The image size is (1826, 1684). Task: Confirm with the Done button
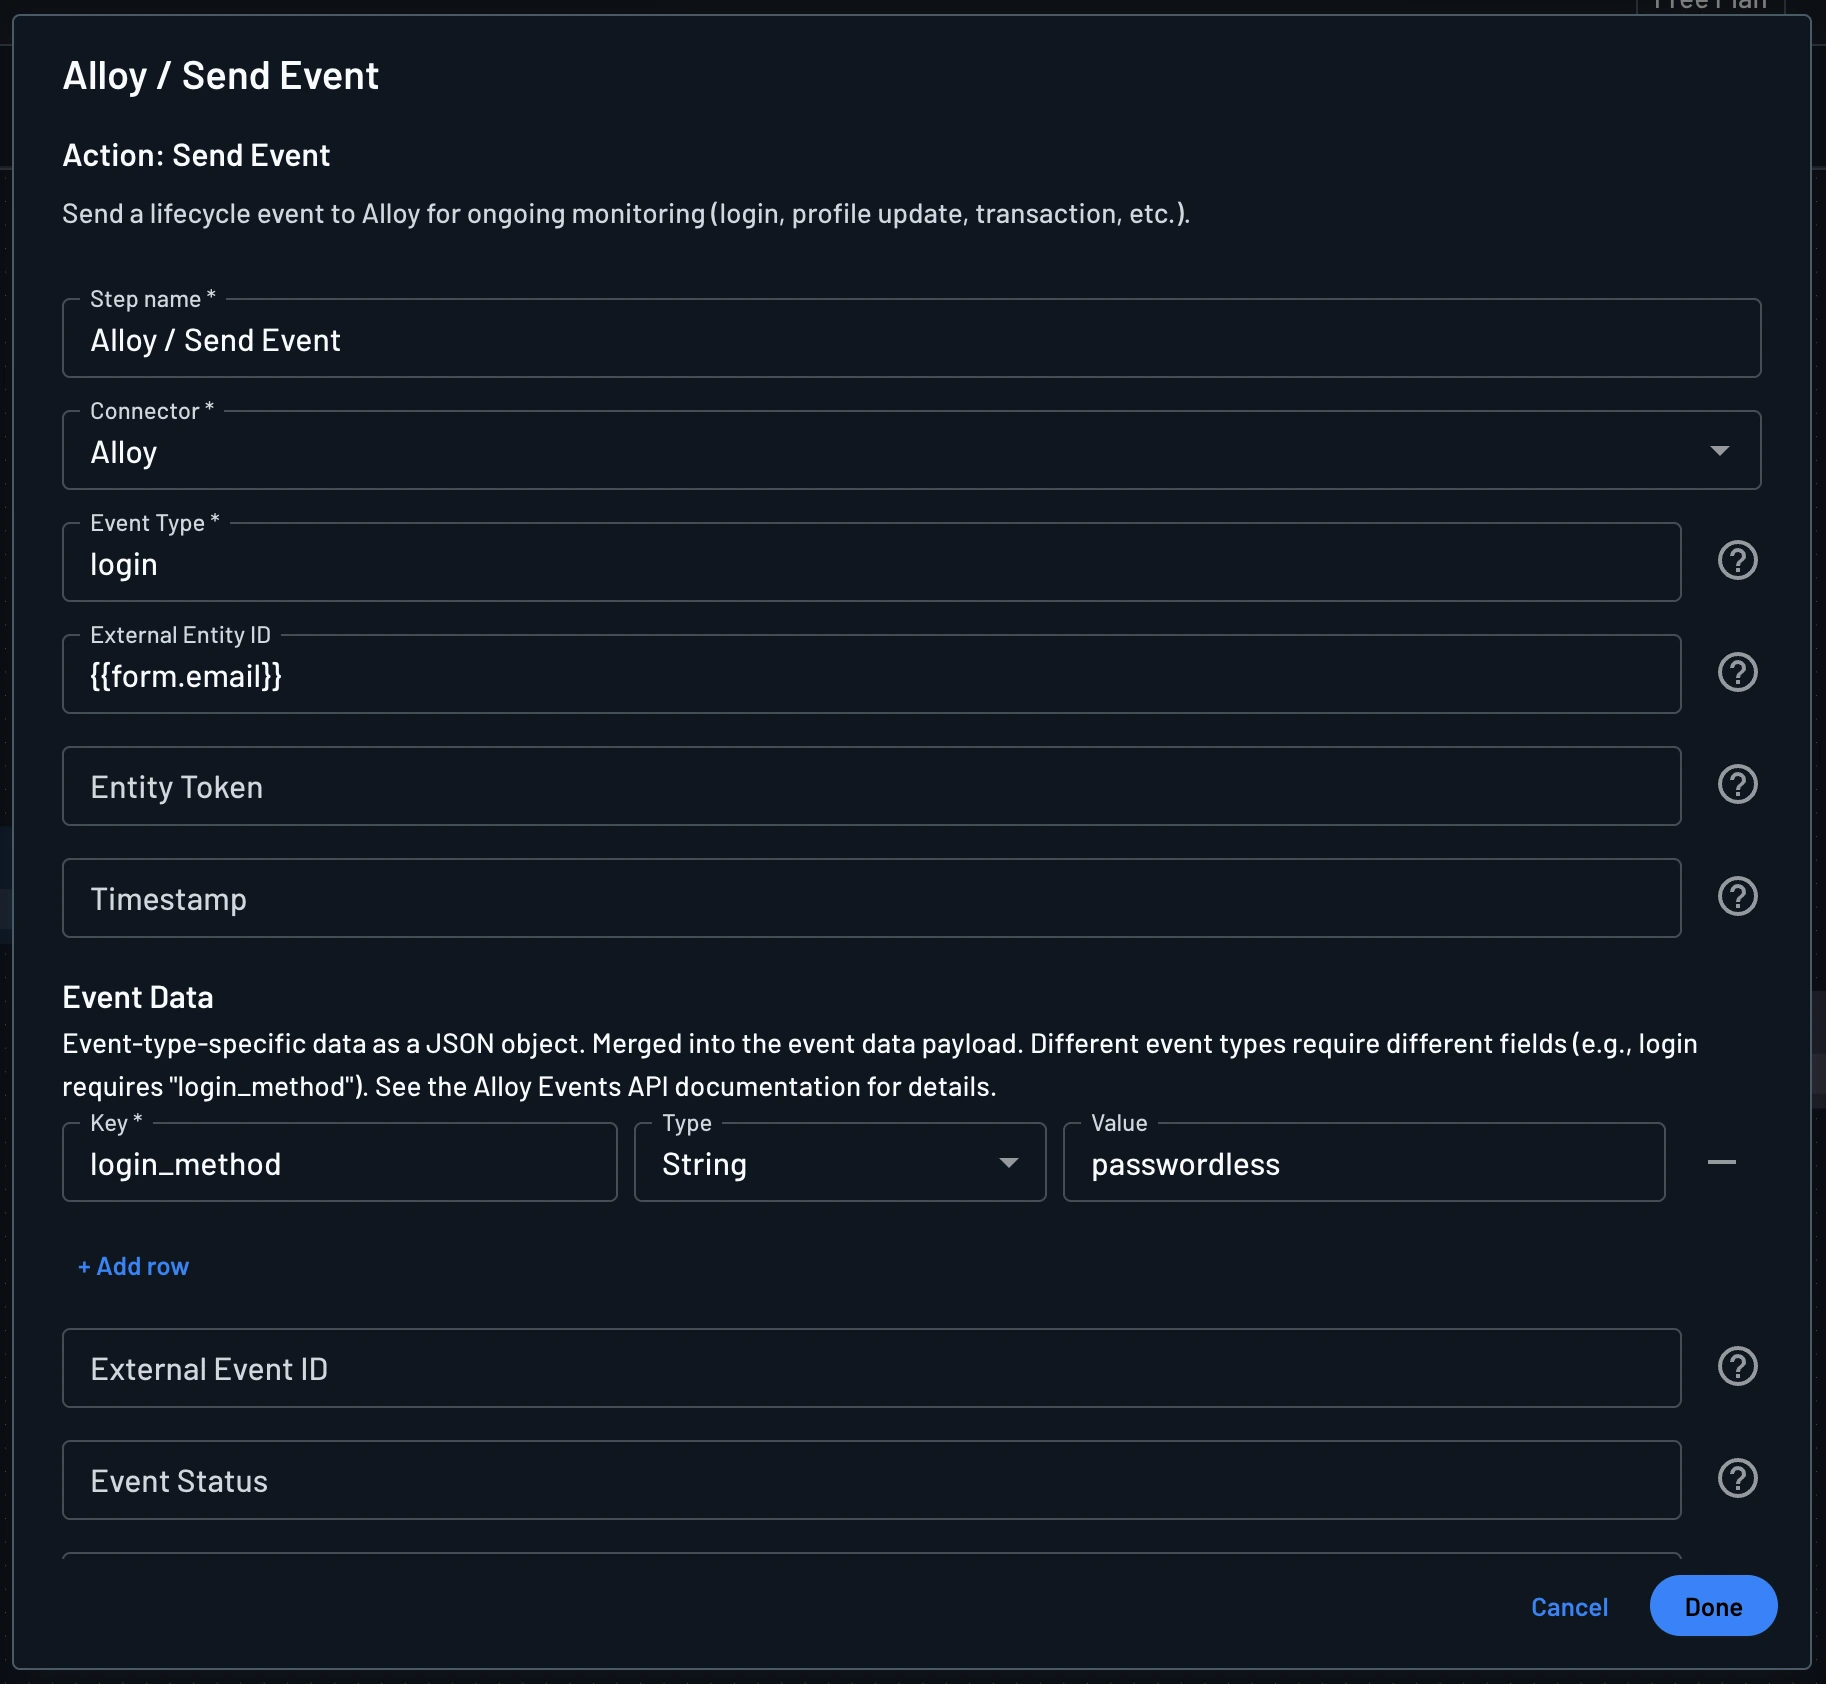pyautogui.click(x=1713, y=1606)
